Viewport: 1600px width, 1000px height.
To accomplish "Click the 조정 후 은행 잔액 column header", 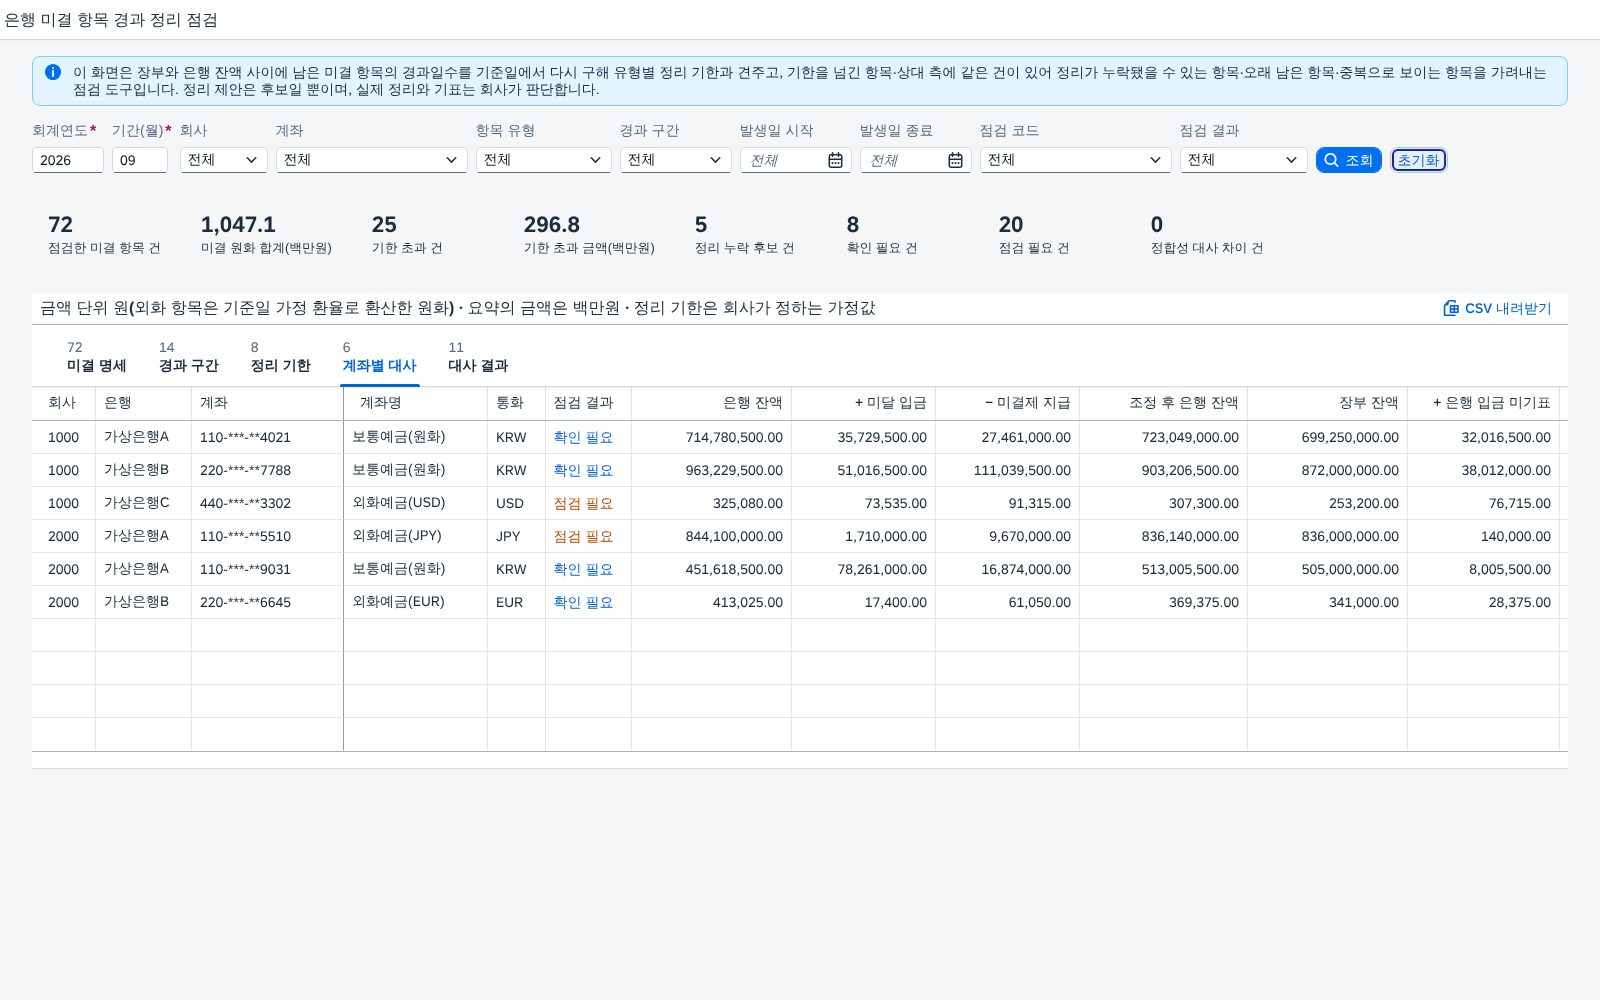I will (x=1164, y=403).
